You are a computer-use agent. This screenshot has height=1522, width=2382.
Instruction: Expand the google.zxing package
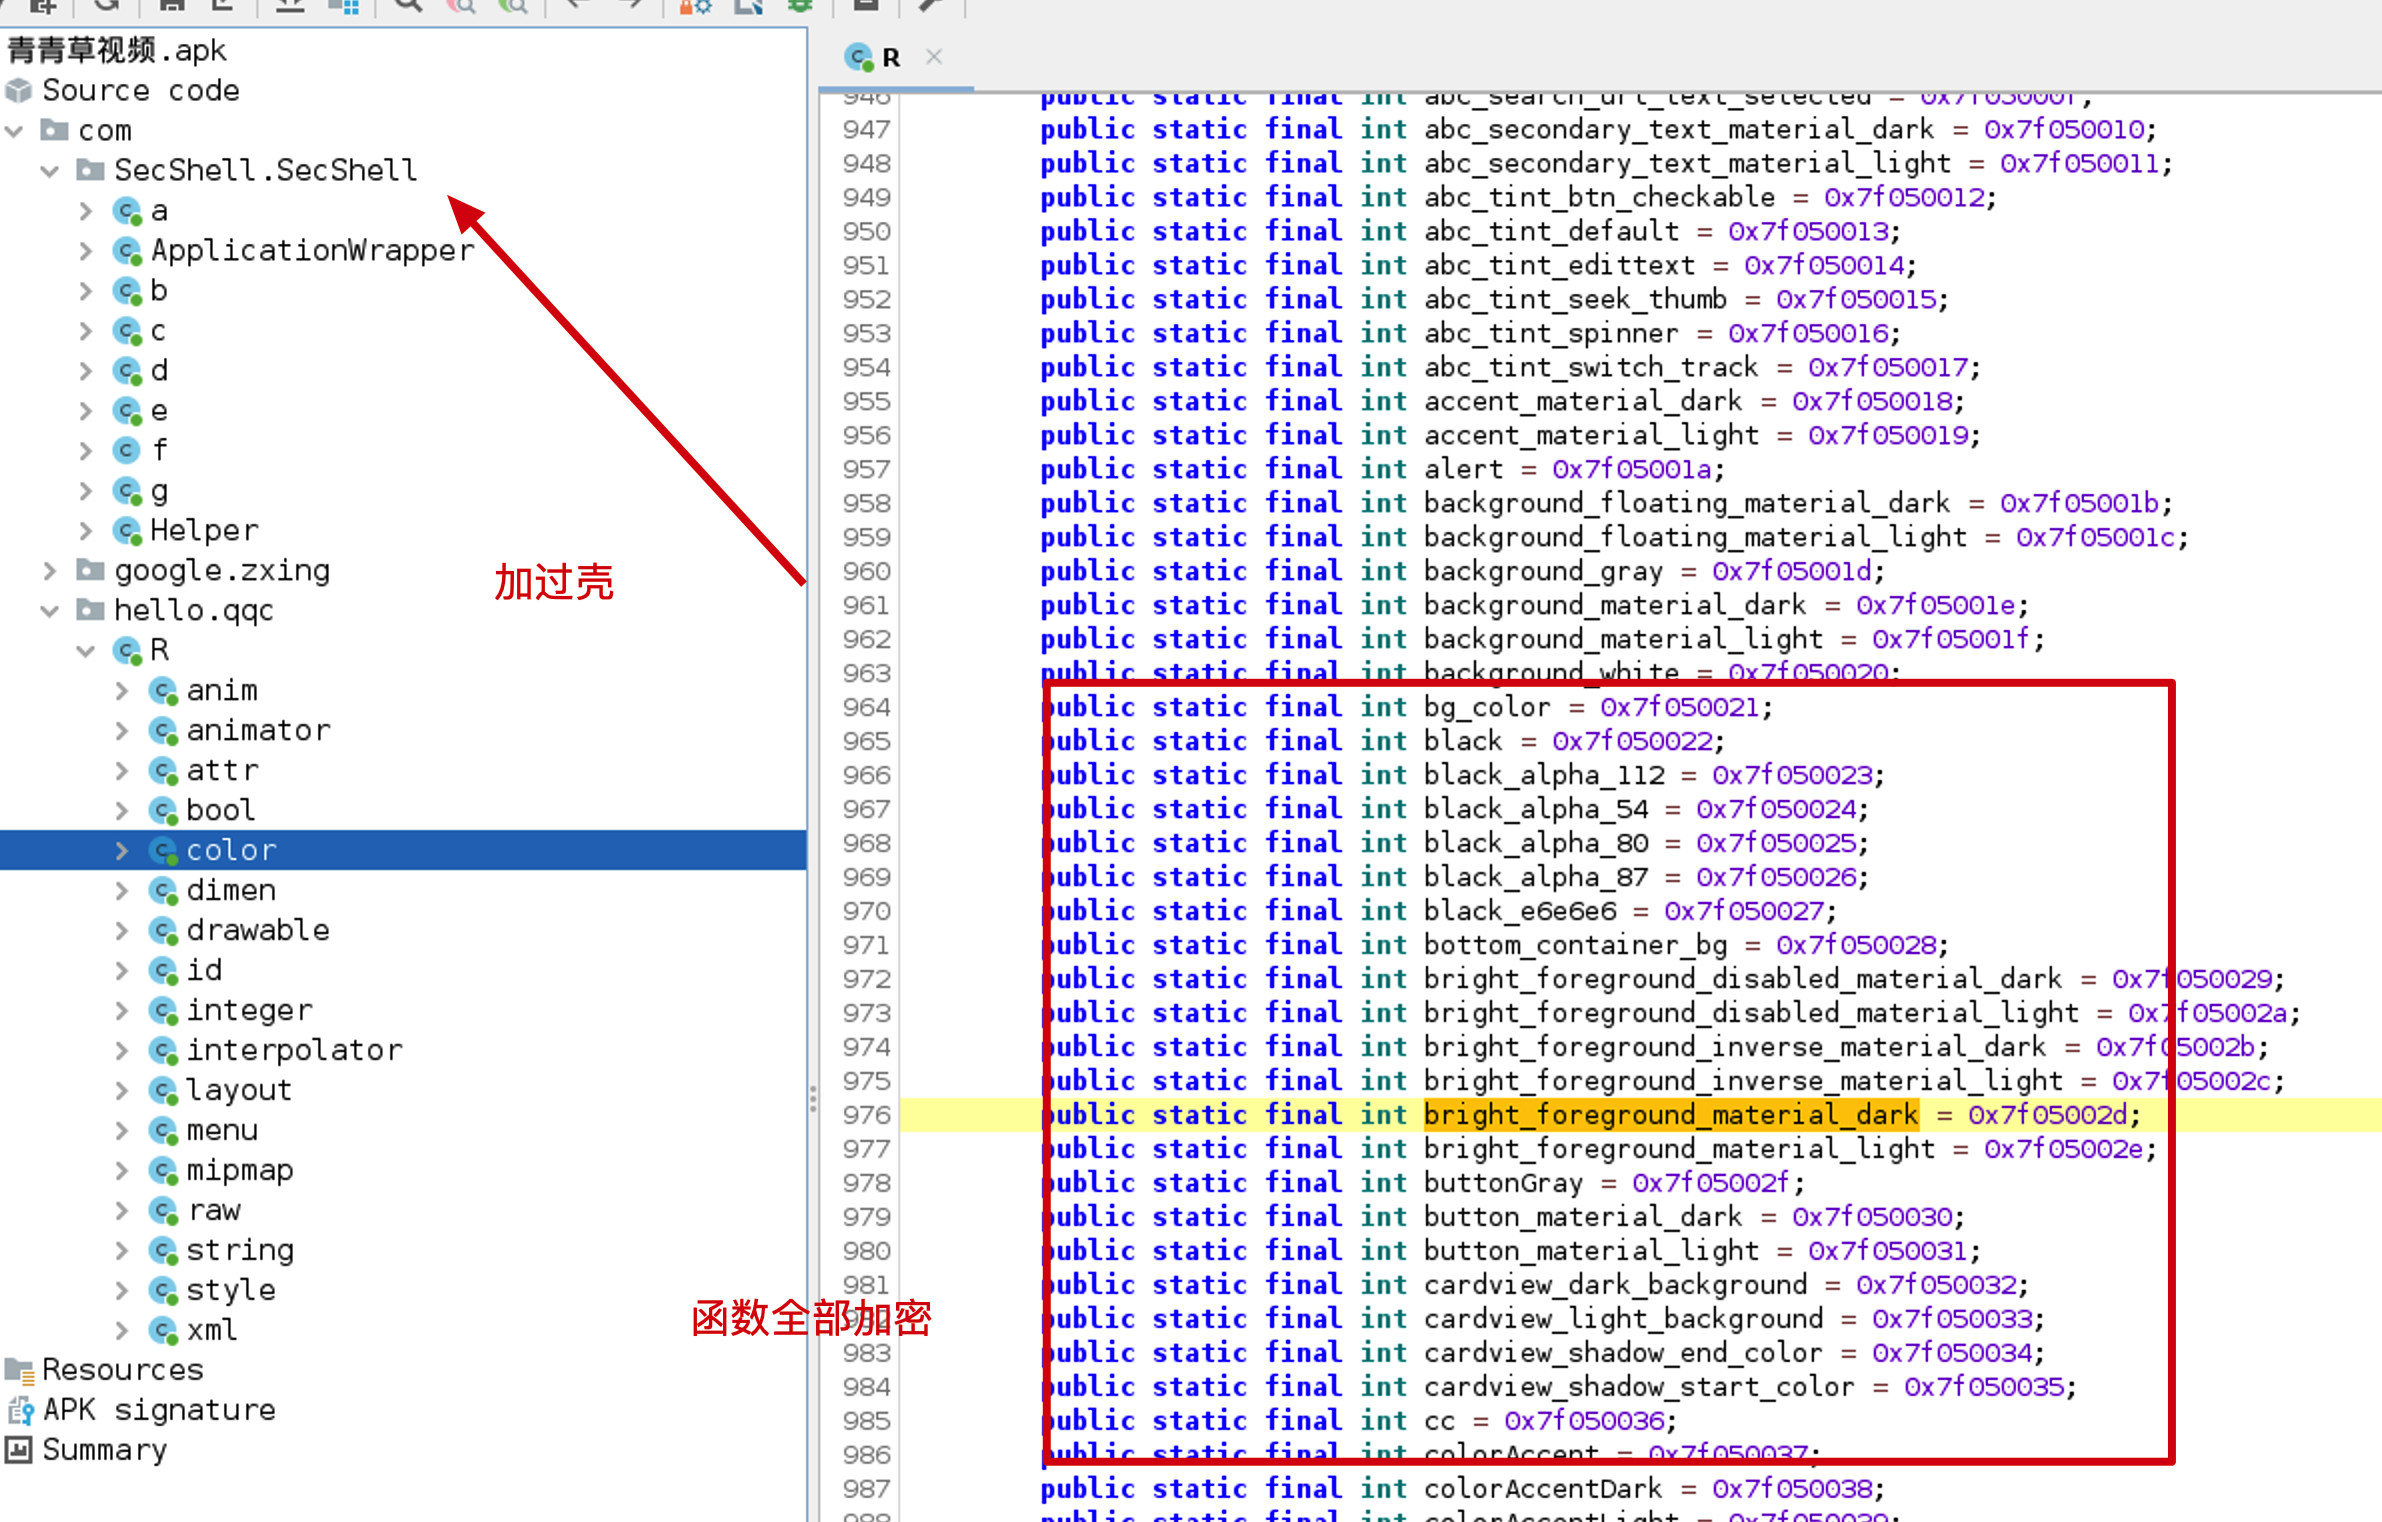tap(50, 570)
